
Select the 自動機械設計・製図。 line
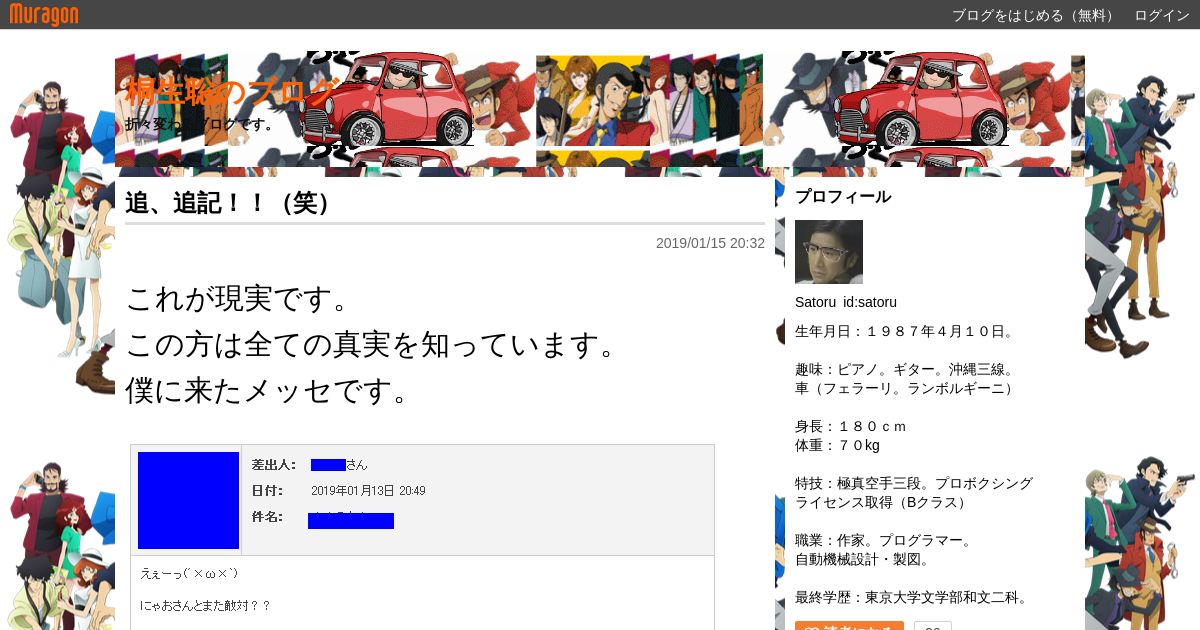(x=866, y=560)
